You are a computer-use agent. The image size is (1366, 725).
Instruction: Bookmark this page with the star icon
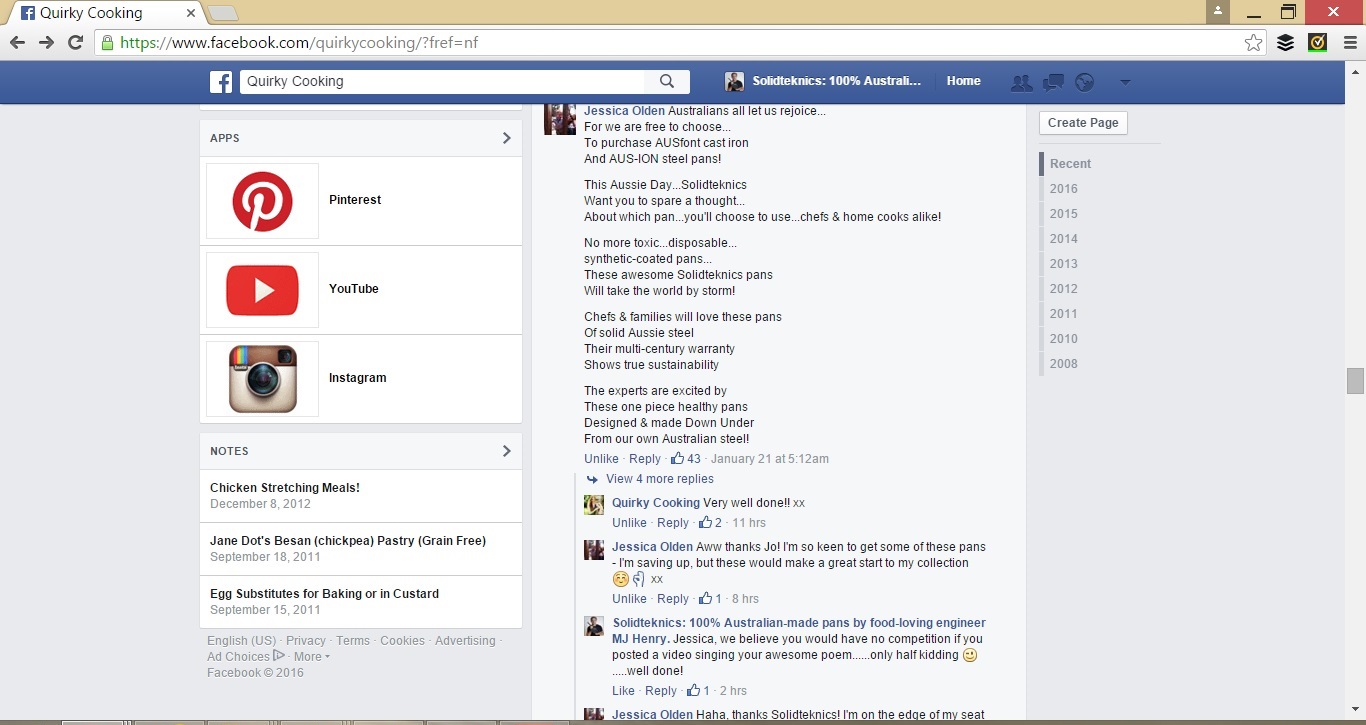click(x=1253, y=42)
